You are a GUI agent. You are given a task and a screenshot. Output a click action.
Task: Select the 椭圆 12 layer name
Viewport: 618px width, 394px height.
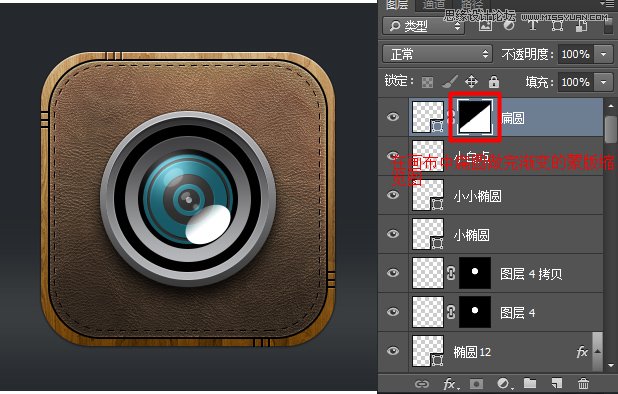pos(472,351)
